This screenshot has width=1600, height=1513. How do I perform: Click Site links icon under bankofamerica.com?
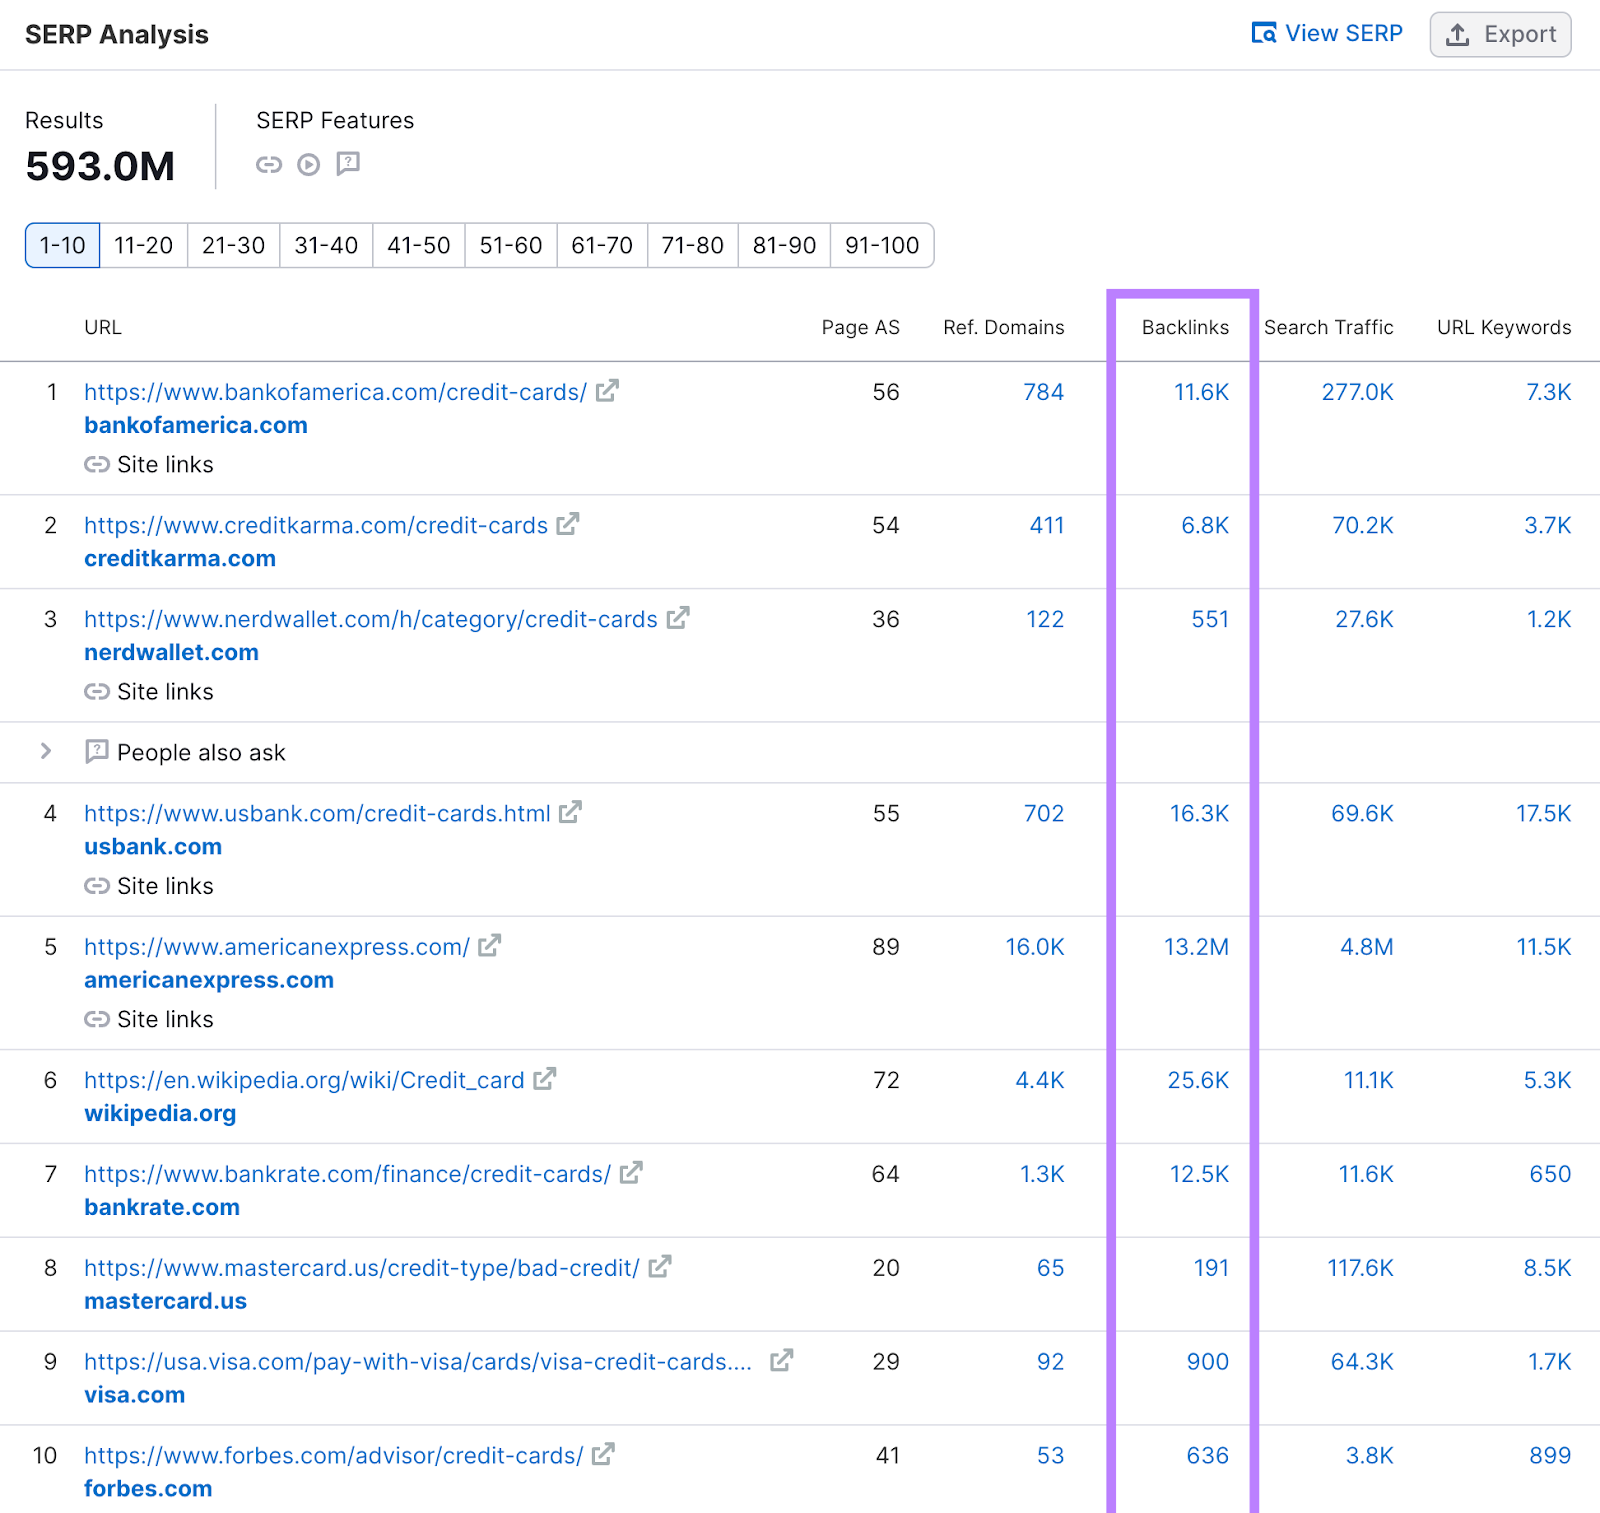[97, 464]
